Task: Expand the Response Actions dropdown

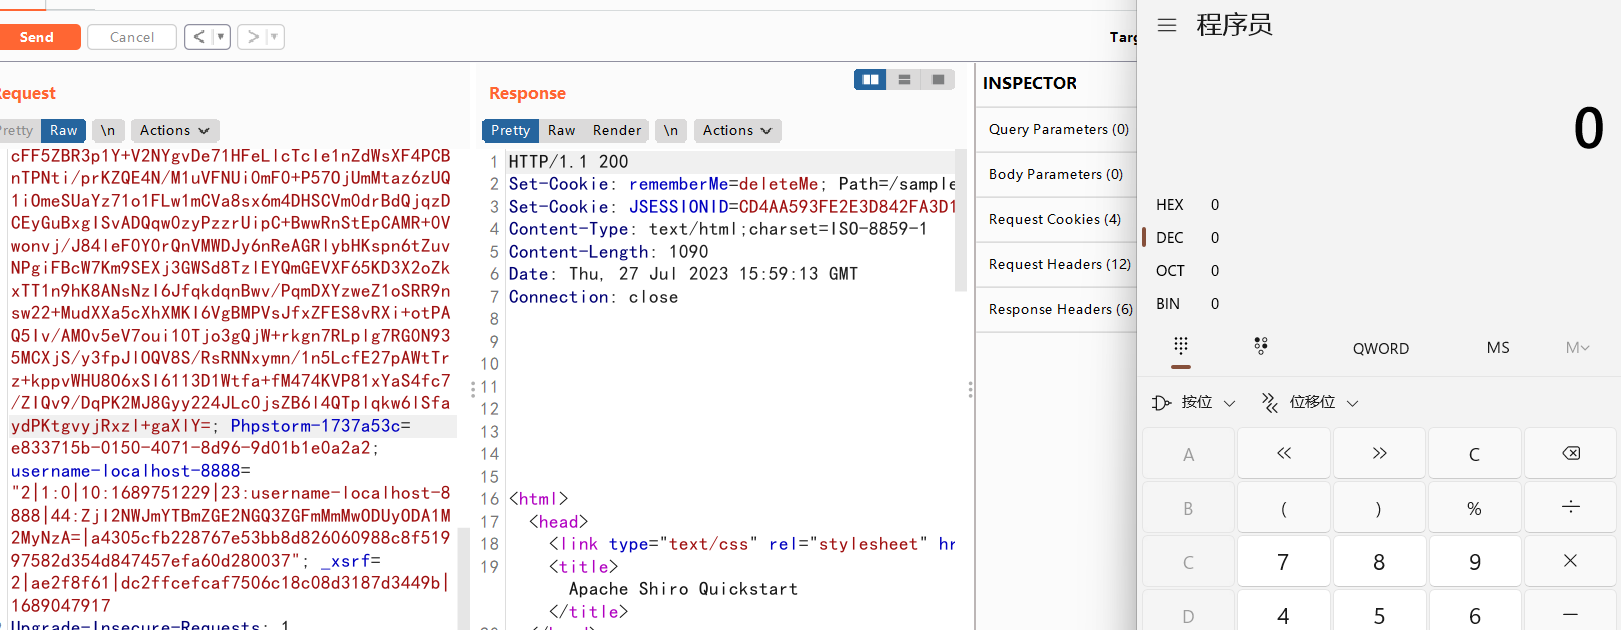Action: pyautogui.click(x=737, y=131)
